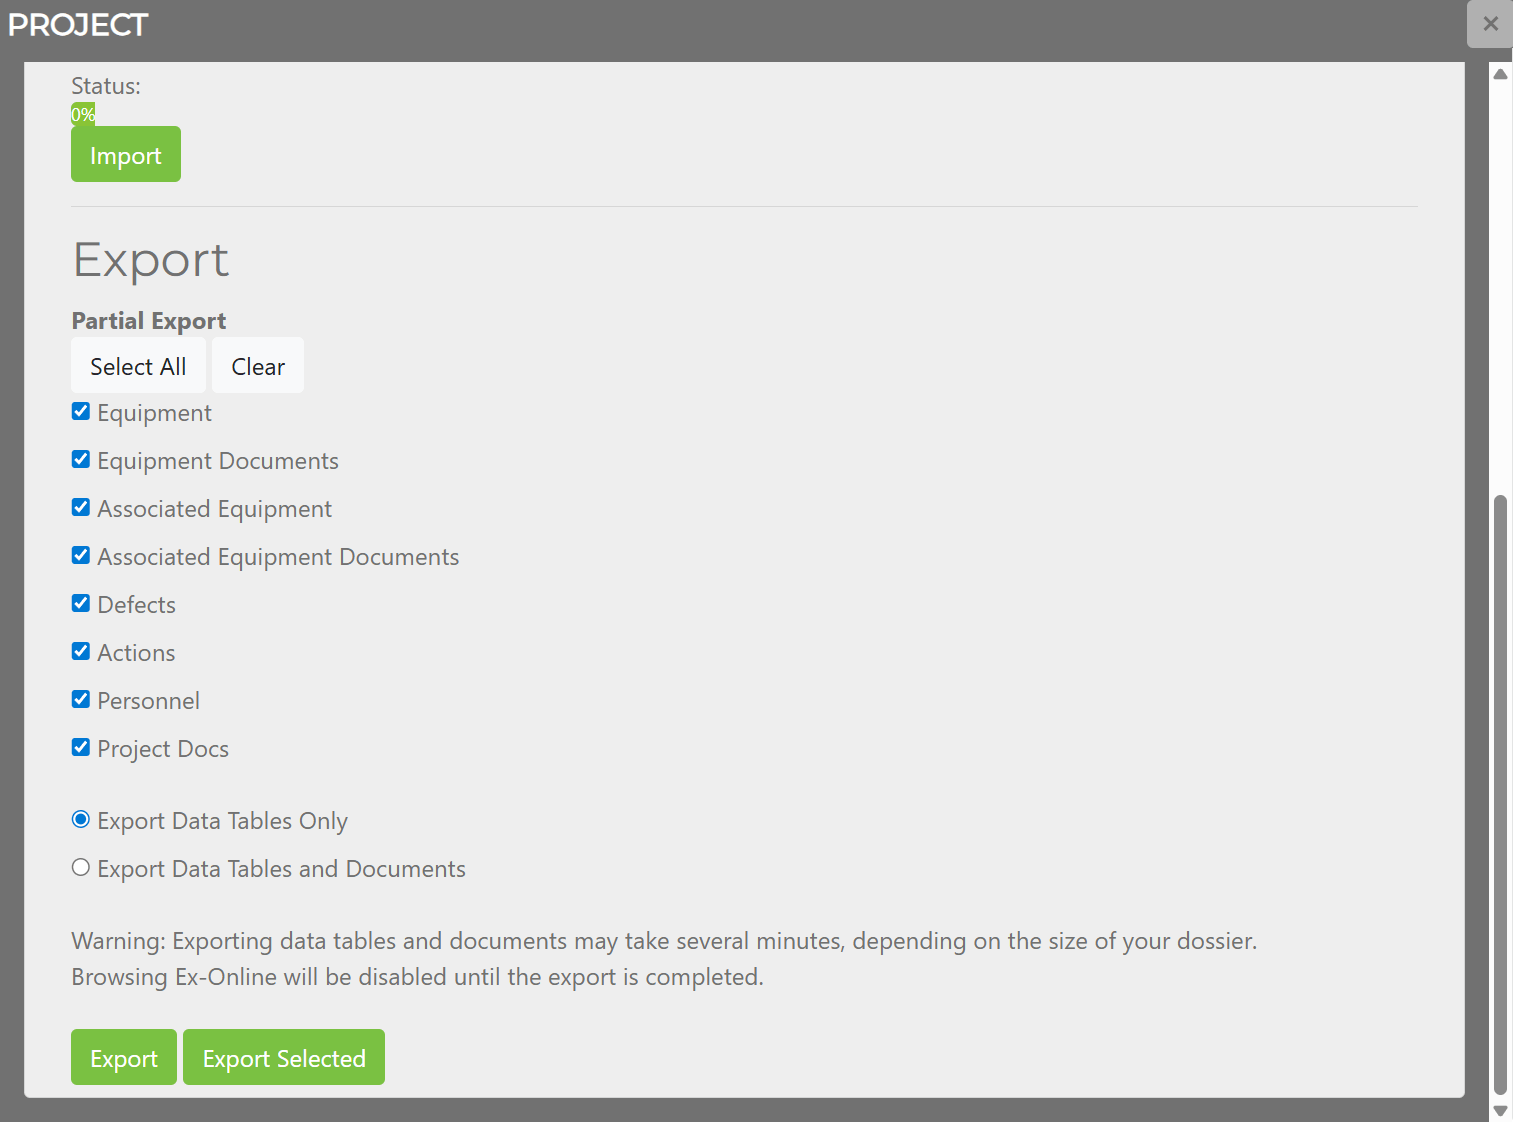
Task: Select Export Data Tables Only radio option
Action: click(x=81, y=819)
